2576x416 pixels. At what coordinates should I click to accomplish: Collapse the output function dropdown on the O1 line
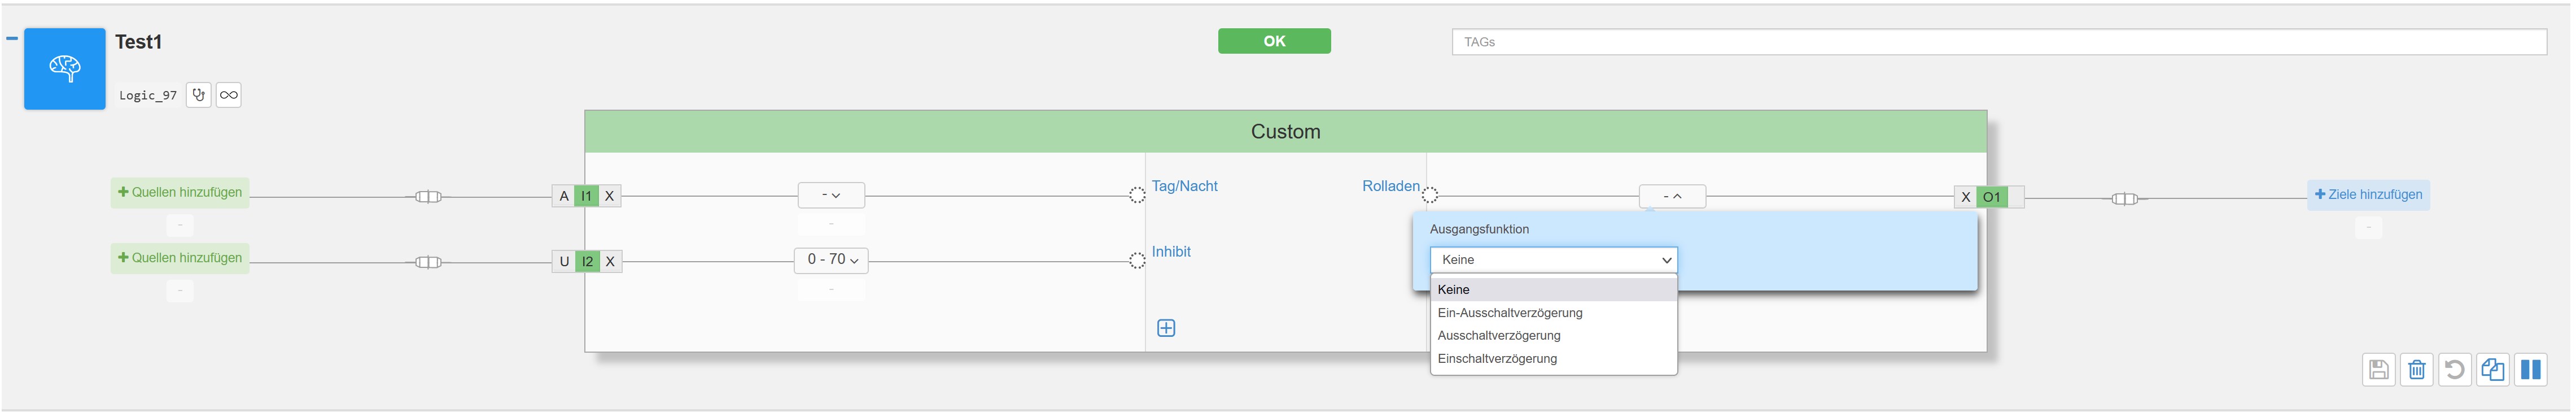[1672, 197]
